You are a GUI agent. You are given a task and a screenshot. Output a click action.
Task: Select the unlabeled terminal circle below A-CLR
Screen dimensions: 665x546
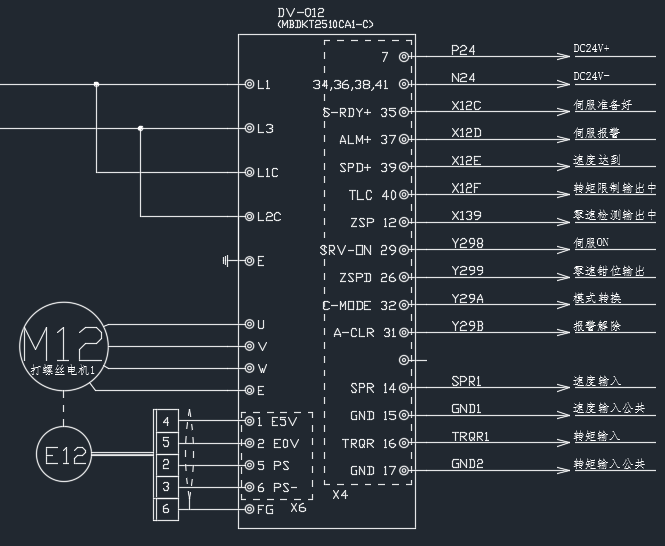click(404, 359)
